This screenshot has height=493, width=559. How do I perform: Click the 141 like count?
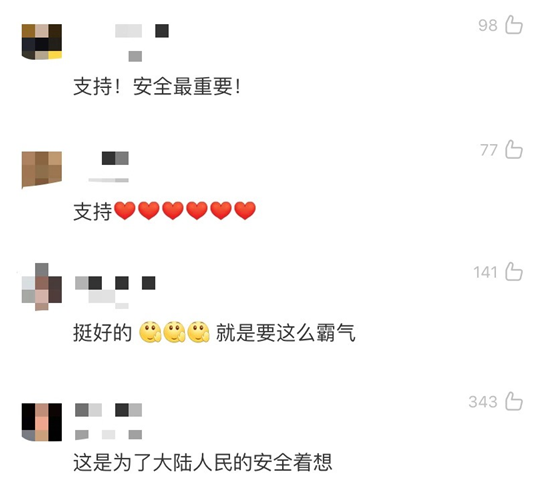click(485, 272)
